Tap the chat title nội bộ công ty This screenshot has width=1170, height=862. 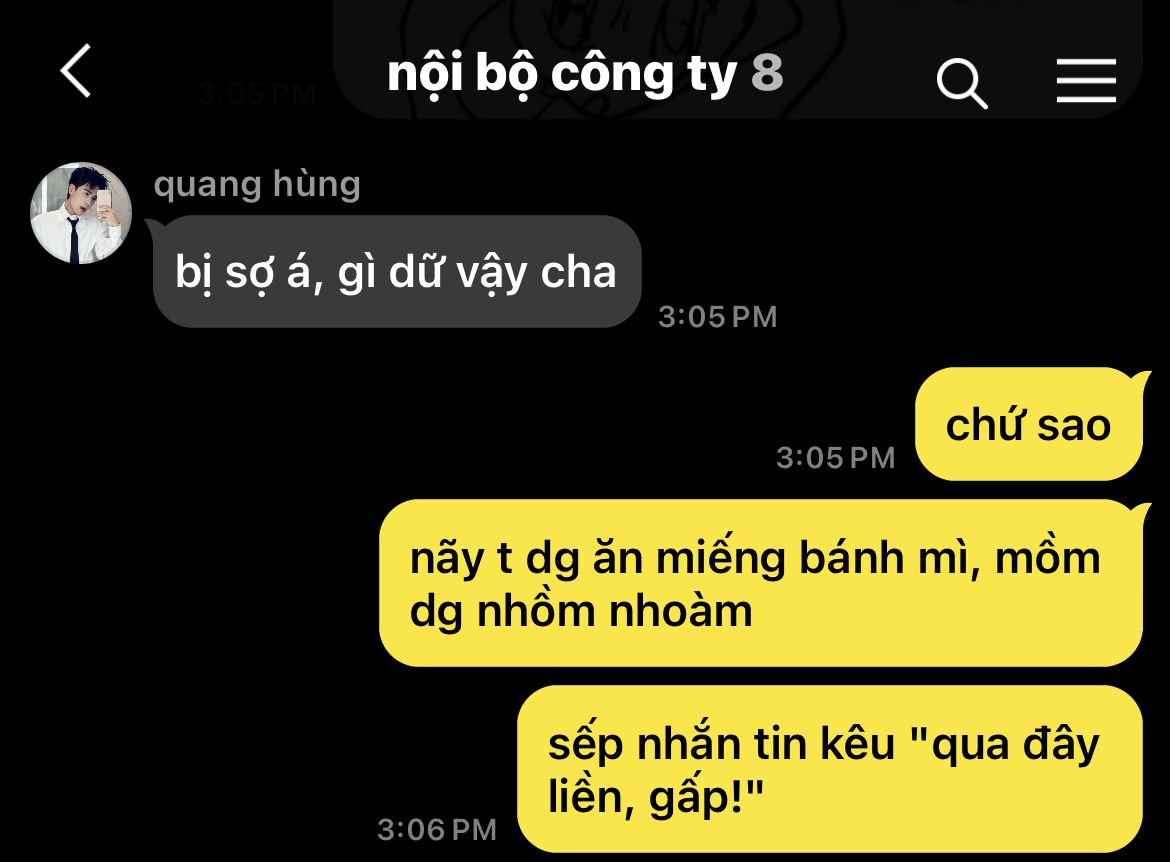[562, 74]
